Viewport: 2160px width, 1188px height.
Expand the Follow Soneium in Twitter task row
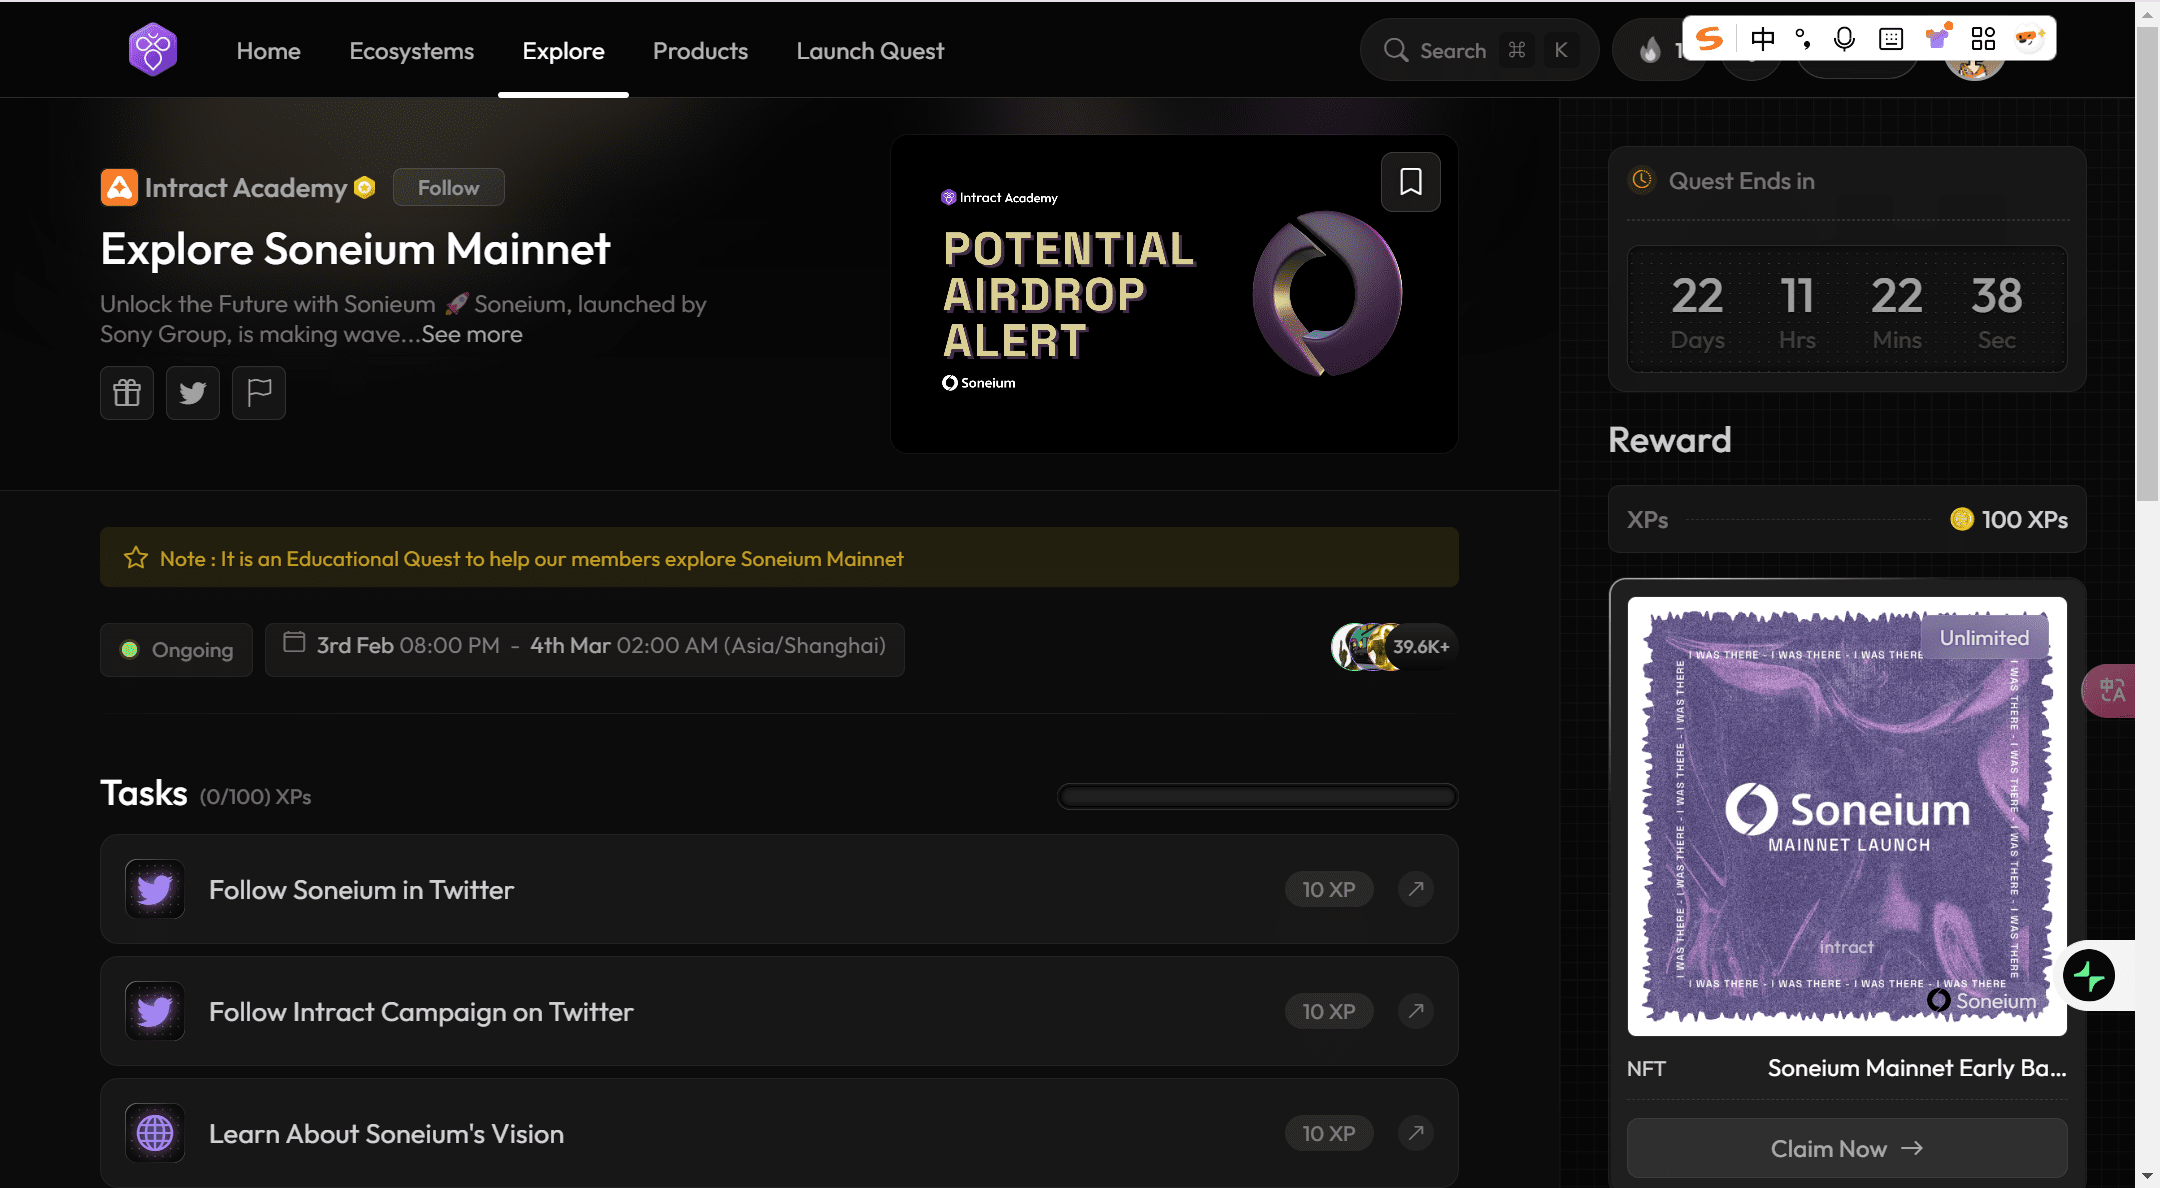coord(361,890)
